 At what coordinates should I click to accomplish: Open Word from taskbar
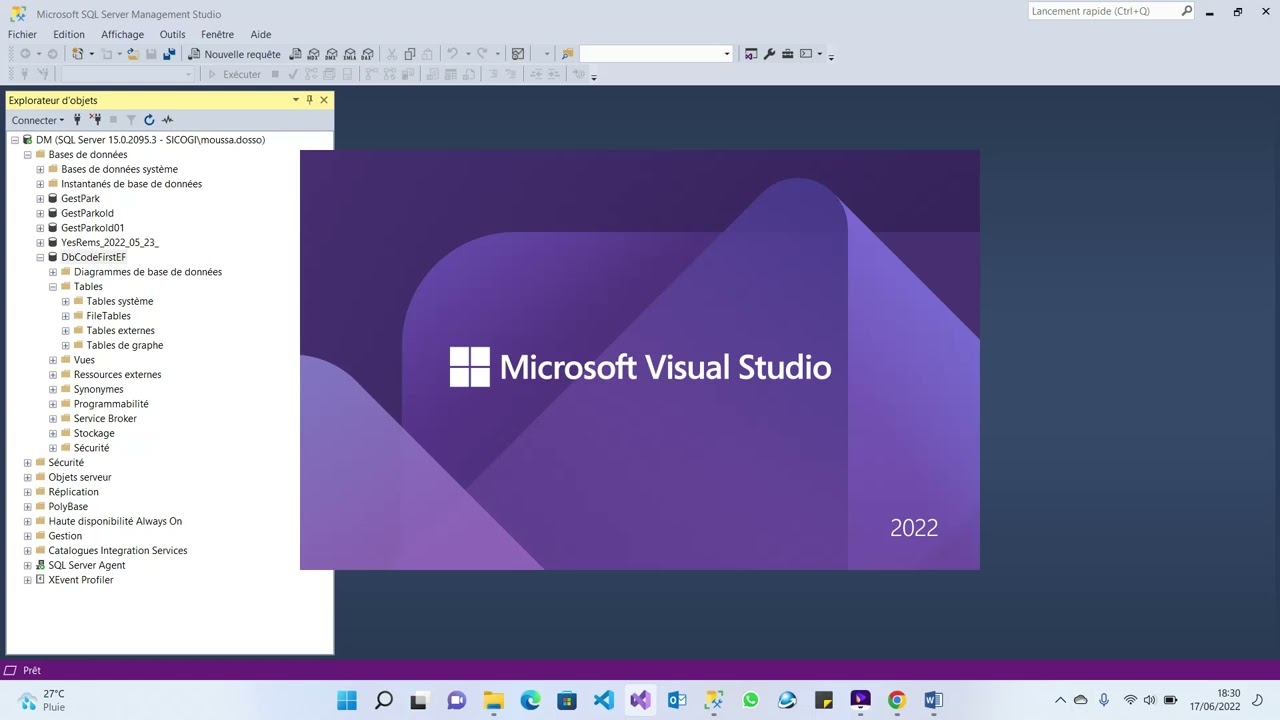point(933,700)
